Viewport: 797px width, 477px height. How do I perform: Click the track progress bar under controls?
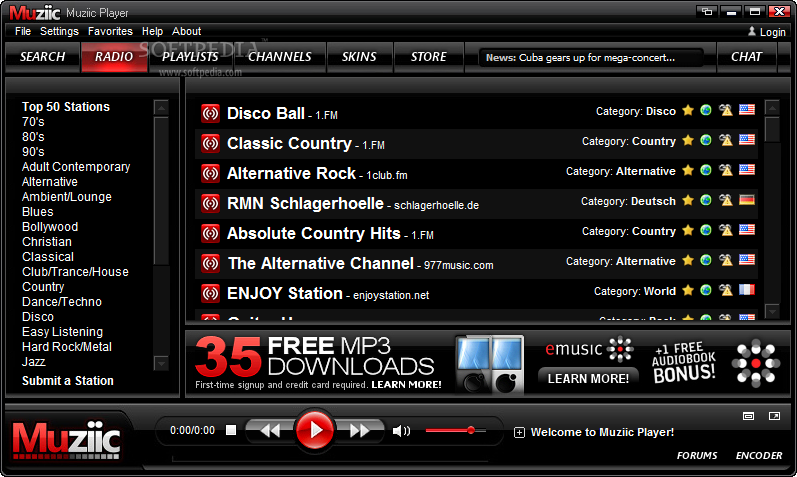tap(330, 460)
